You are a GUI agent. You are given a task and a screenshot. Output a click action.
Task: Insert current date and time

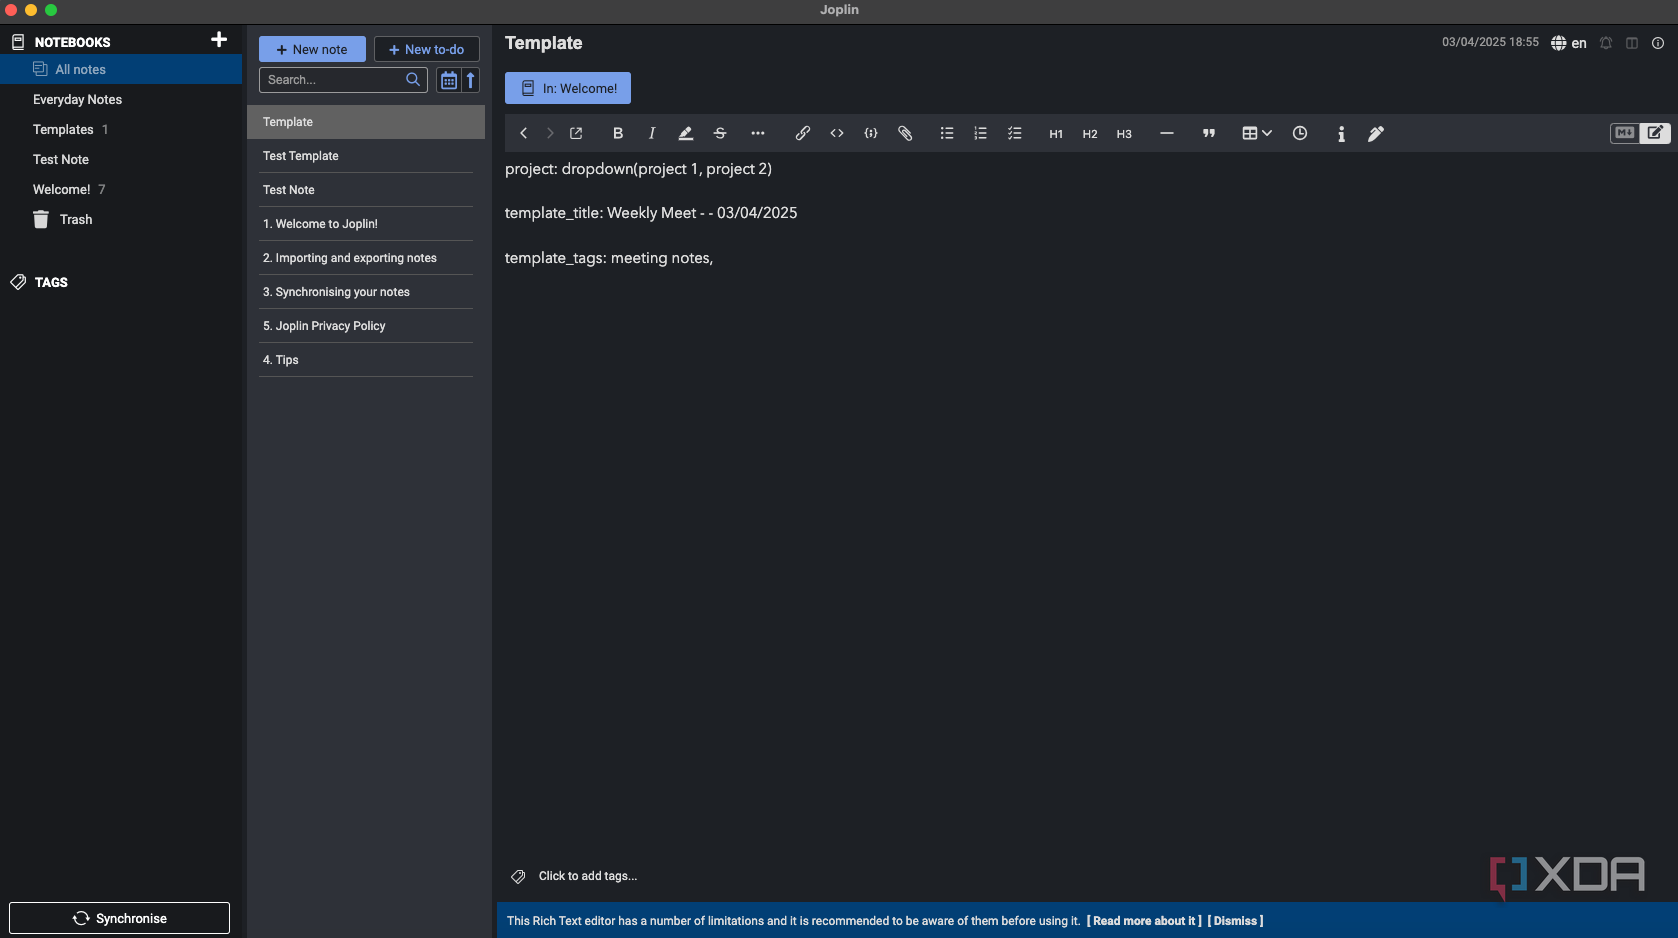[x=1300, y=133]
